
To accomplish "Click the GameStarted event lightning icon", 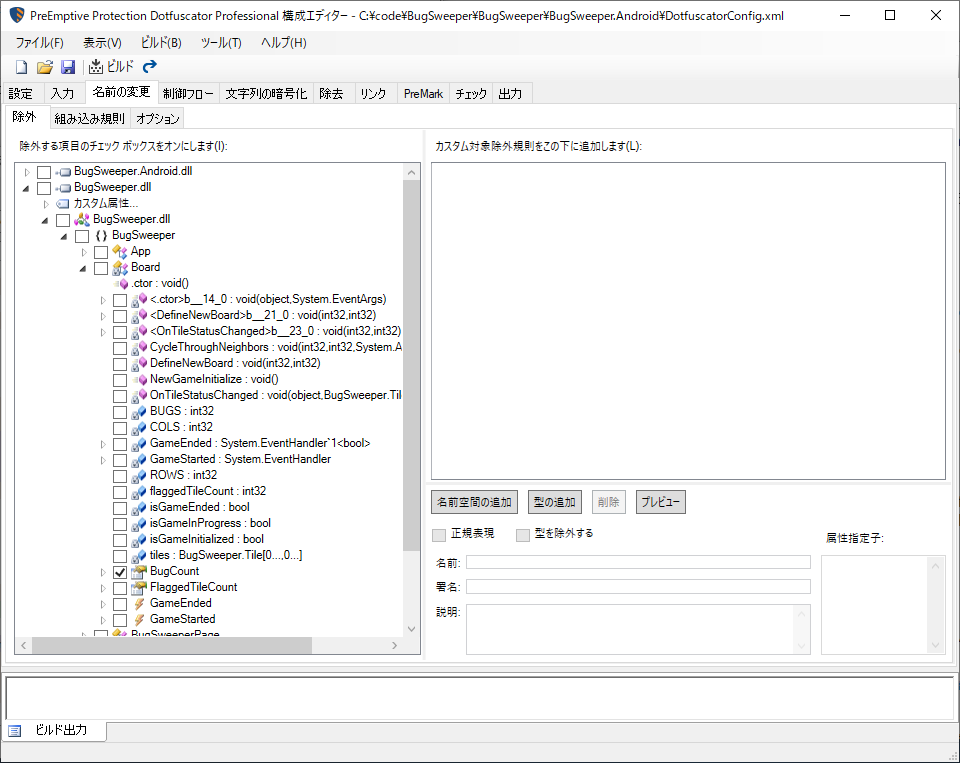I will pos(140,620).
